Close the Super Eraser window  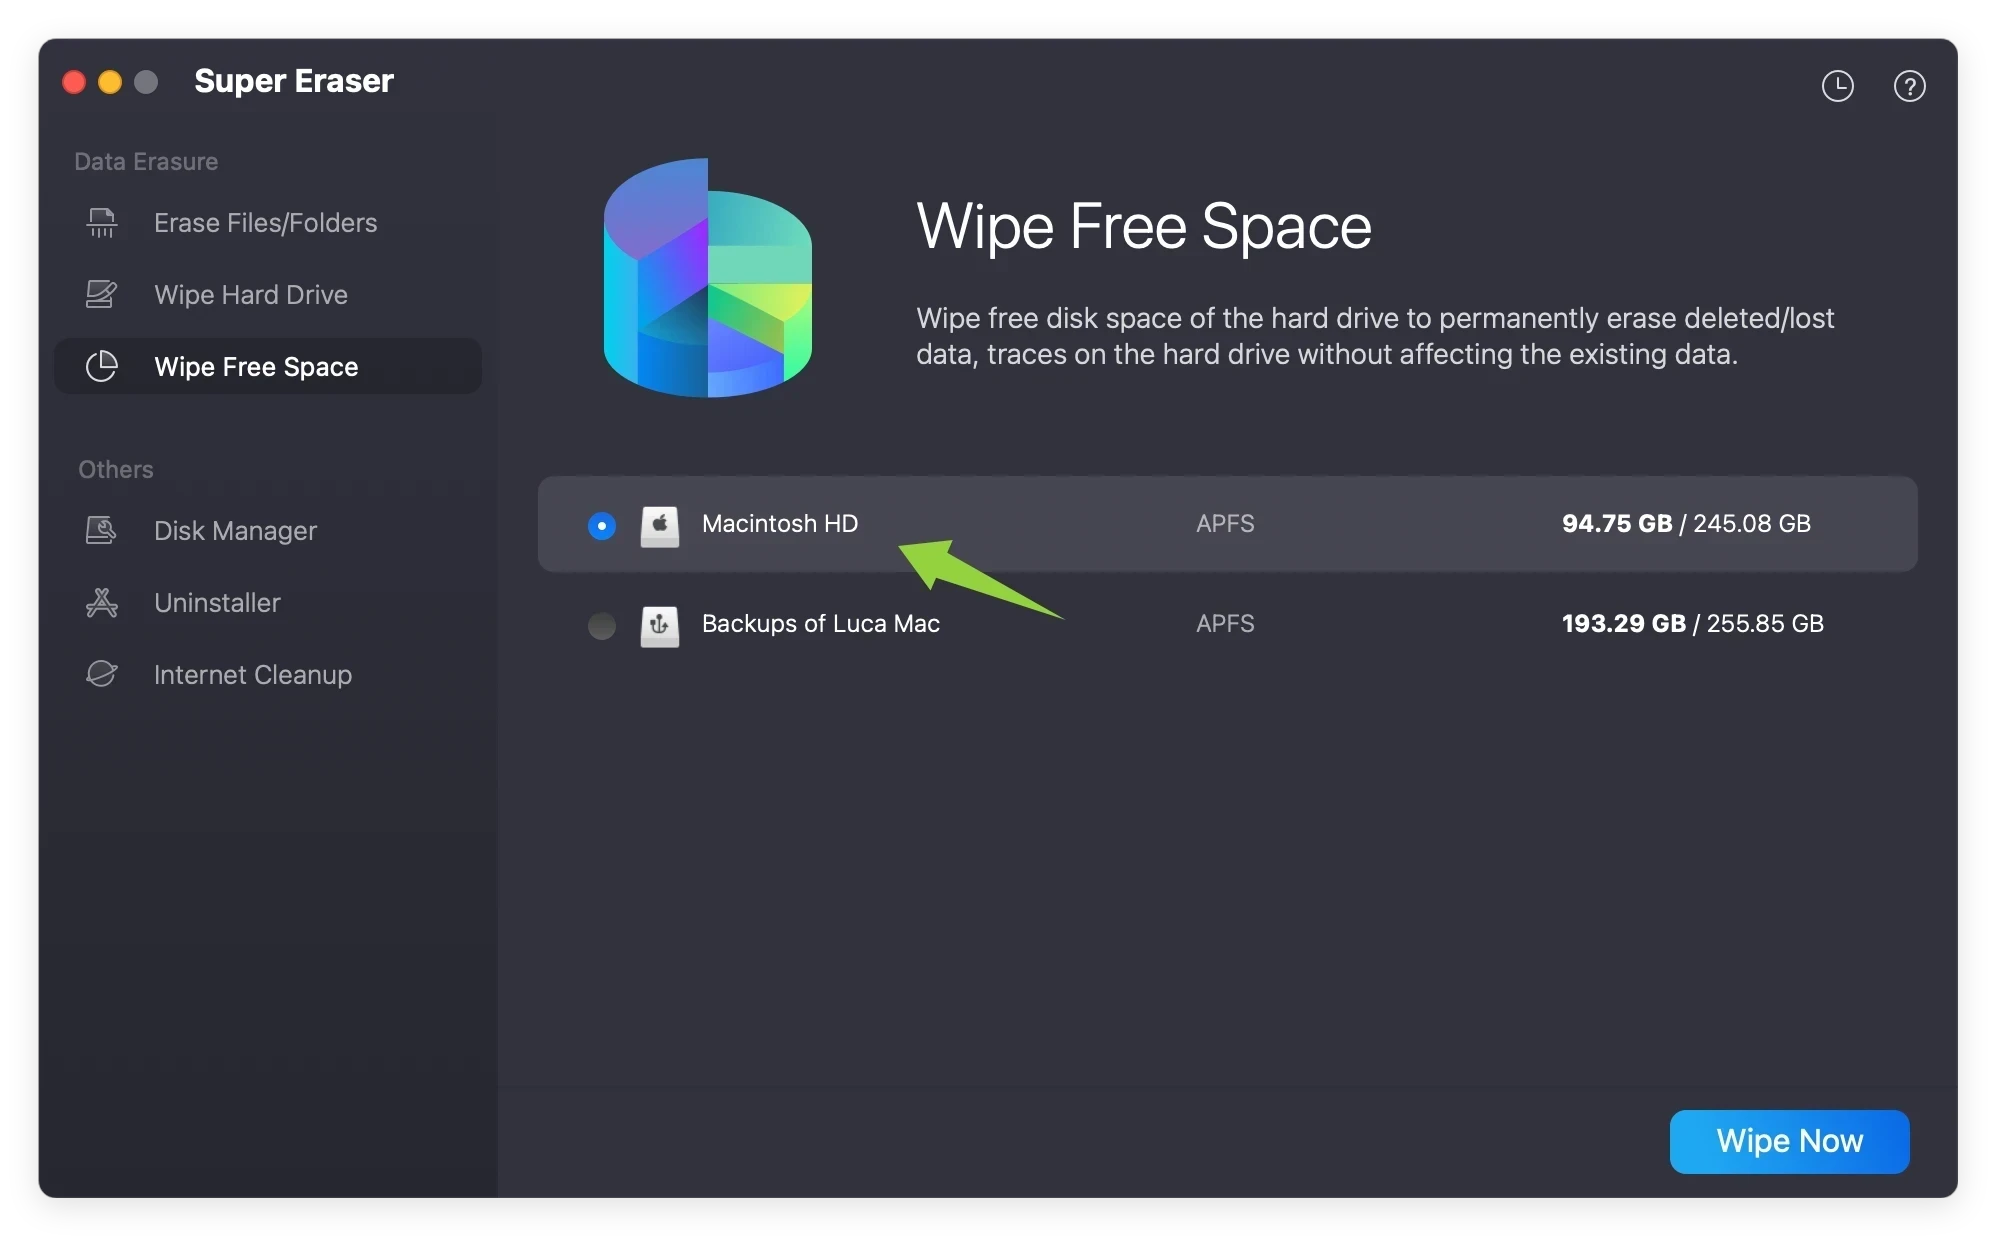tap(74, 82)
